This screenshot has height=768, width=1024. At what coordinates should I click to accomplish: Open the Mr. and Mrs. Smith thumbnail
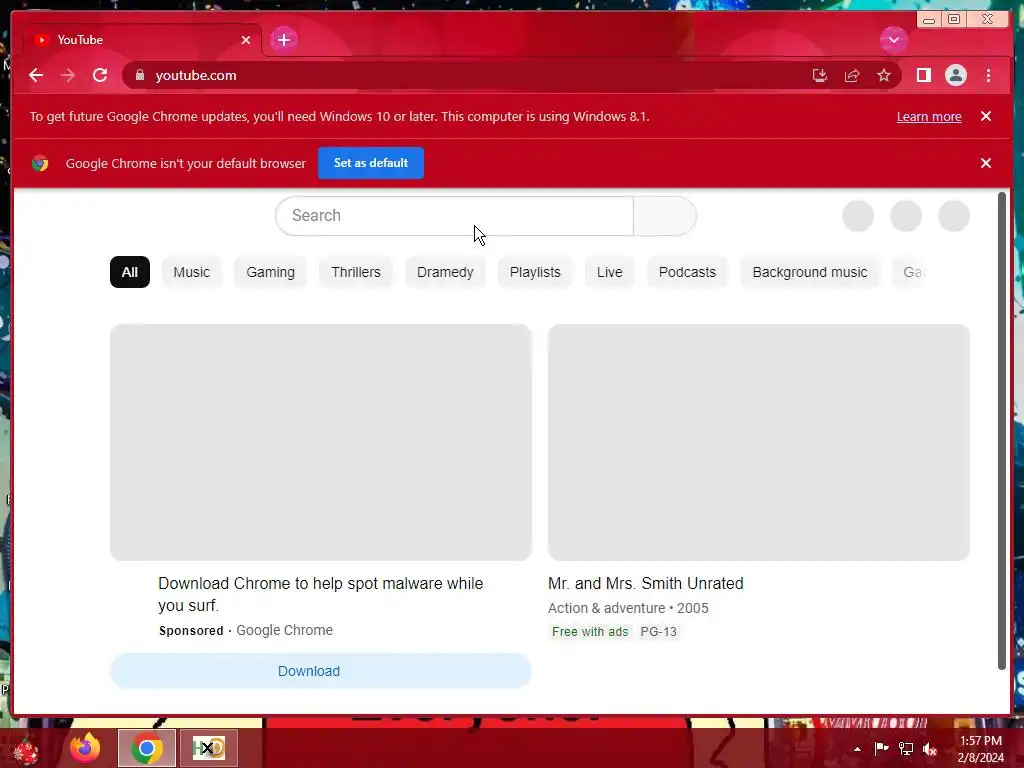coord(758,442)
